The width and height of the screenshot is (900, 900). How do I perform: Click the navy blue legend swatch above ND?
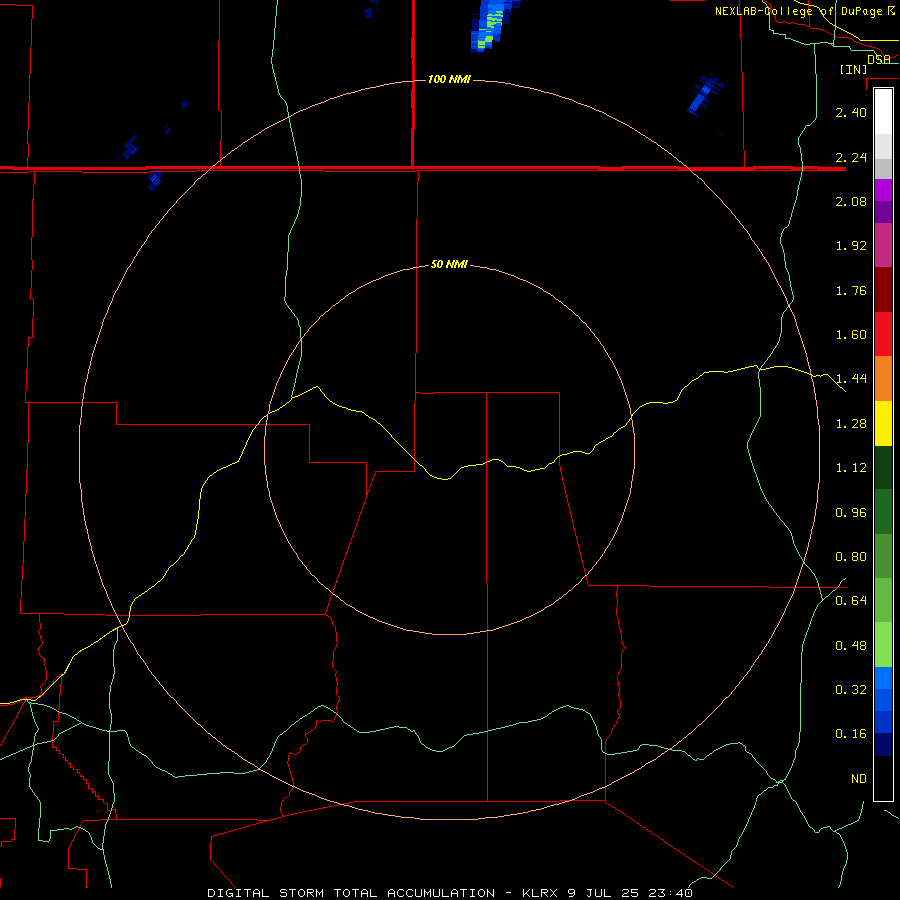pyautogui.click(x=883, y=745)
